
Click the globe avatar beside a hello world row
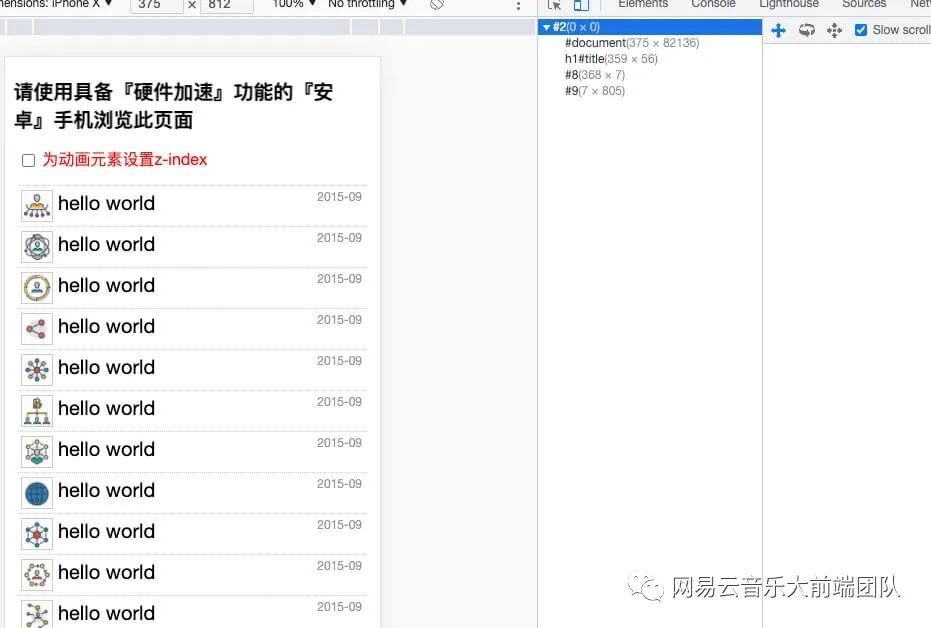click(x=36, y=491)
